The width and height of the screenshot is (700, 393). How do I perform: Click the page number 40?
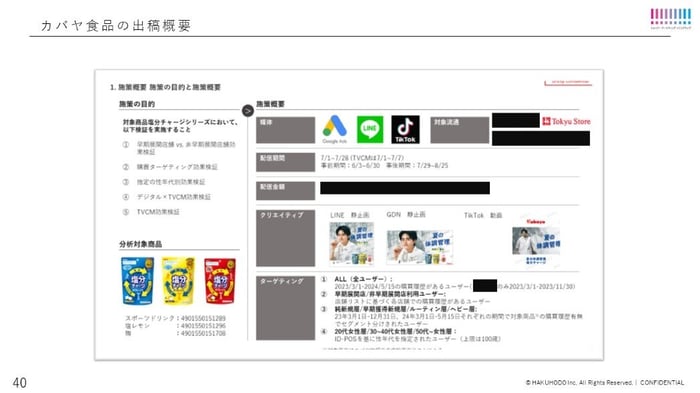[20, 383]
